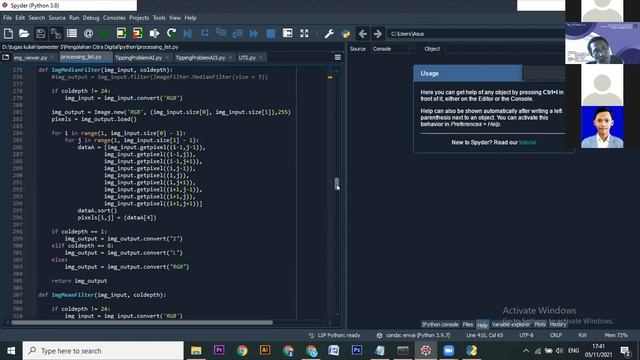The height and width of the screenshot is (360, 640).
Task: Click the taskbar search box
Action: [x=103, y=351]
